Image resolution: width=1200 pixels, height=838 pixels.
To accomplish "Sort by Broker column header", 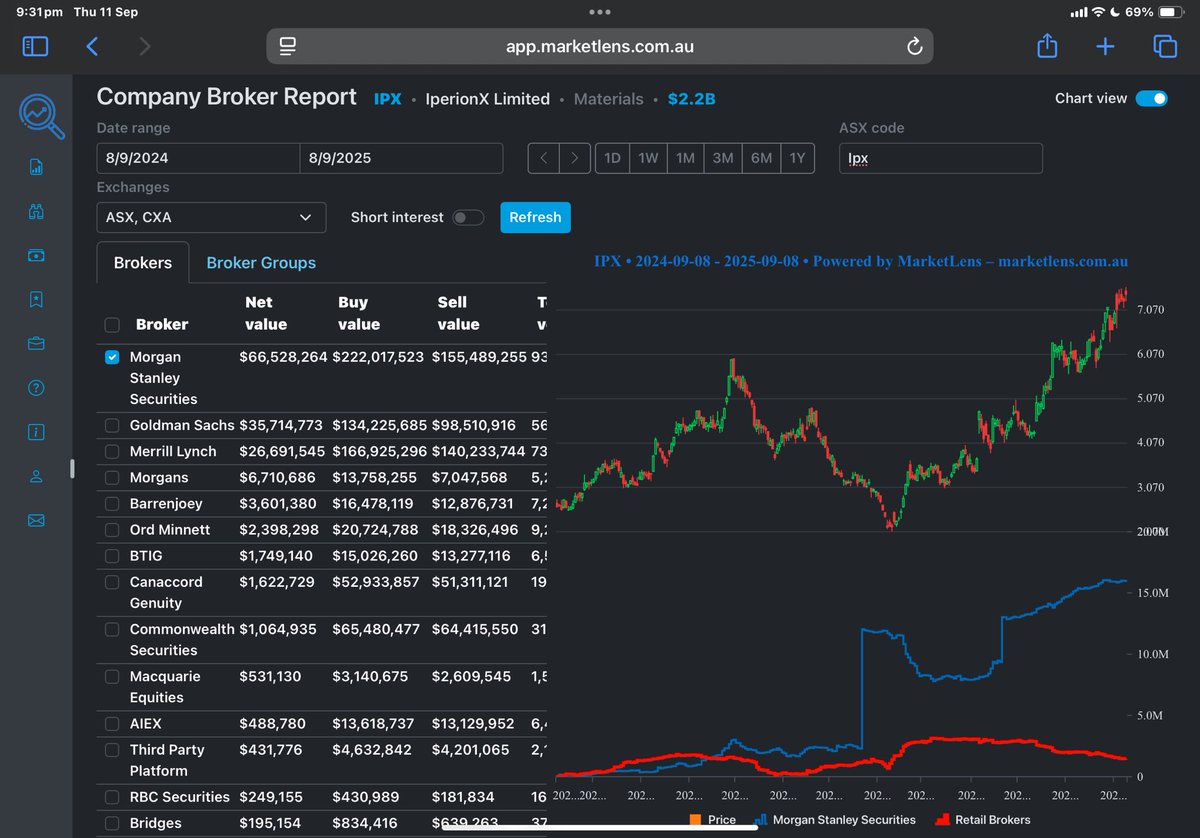I will coord(162,324).
